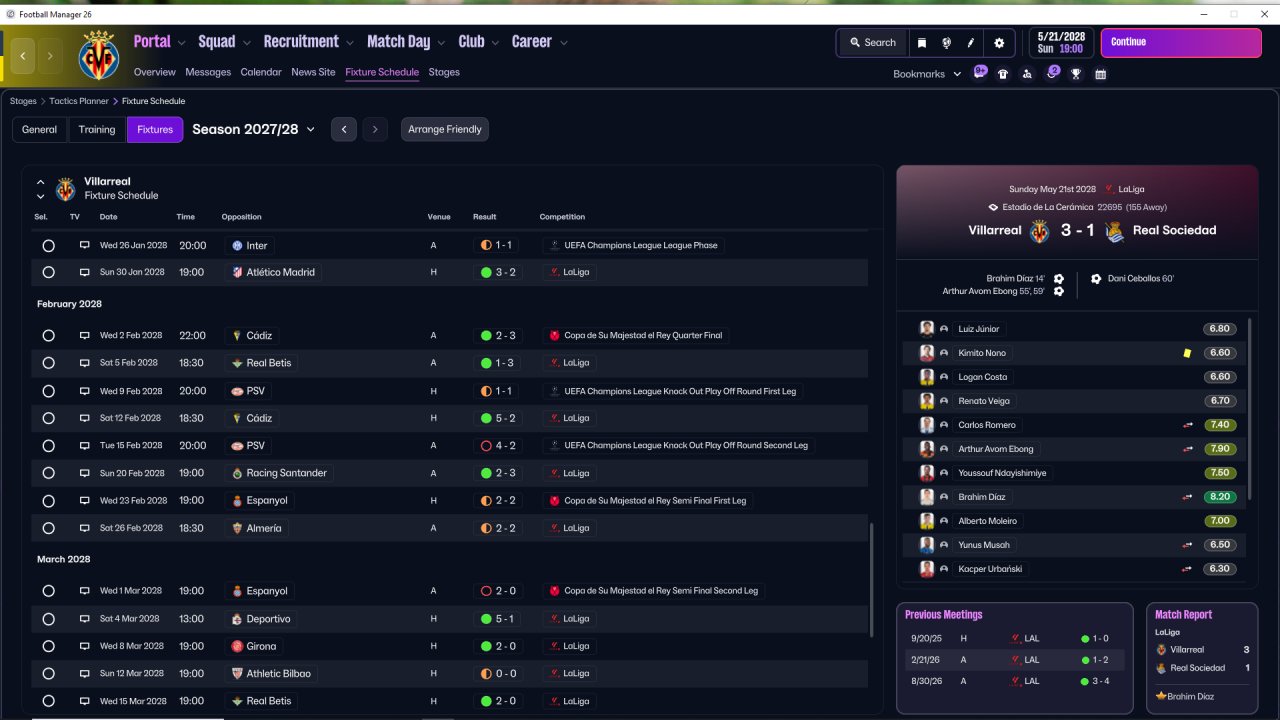Image resolution: width=1280 pixels, height=720 pixels.
Task: Select the Atlético Madrid fixture radio button
Action: 48,272
